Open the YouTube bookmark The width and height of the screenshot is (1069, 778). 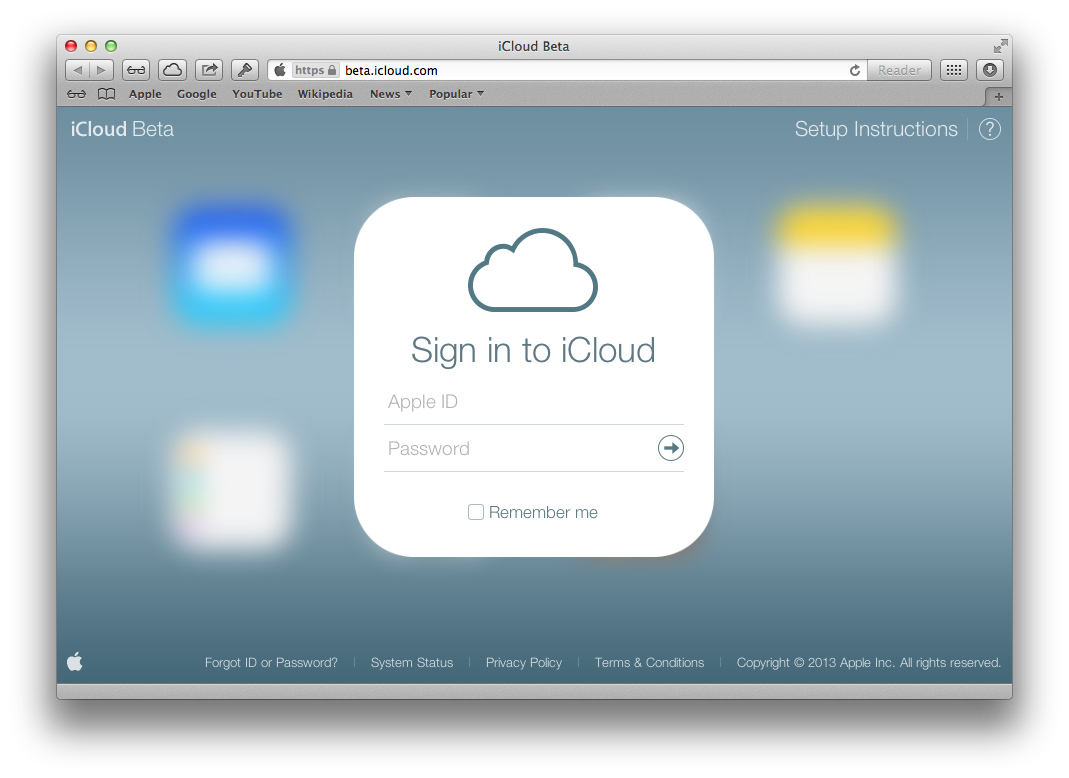coord(257,94)
